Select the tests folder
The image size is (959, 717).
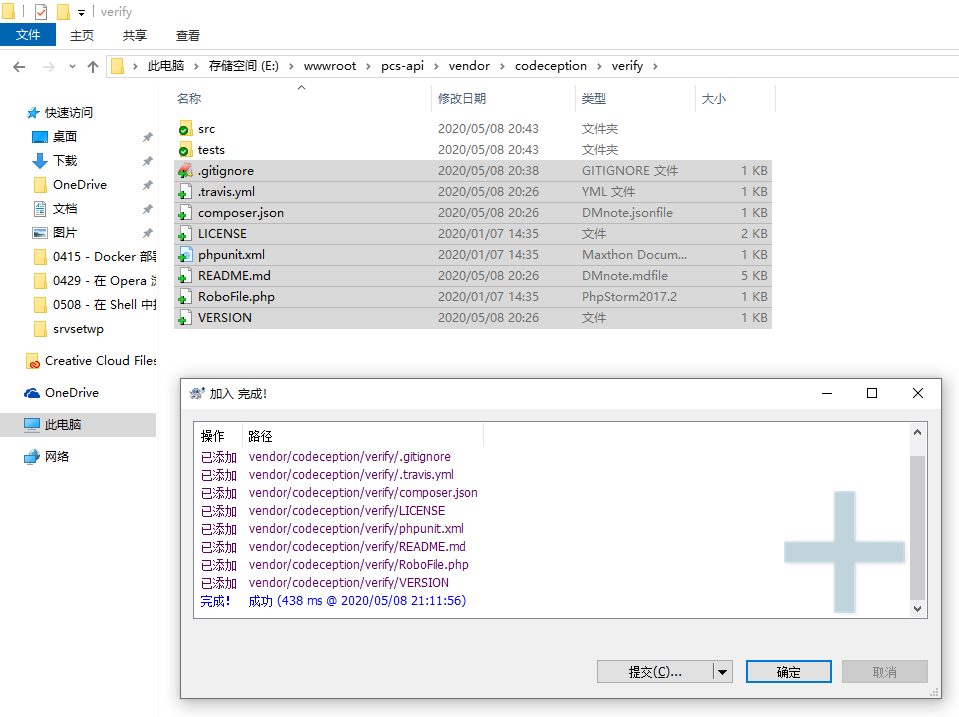coord(210,150)
